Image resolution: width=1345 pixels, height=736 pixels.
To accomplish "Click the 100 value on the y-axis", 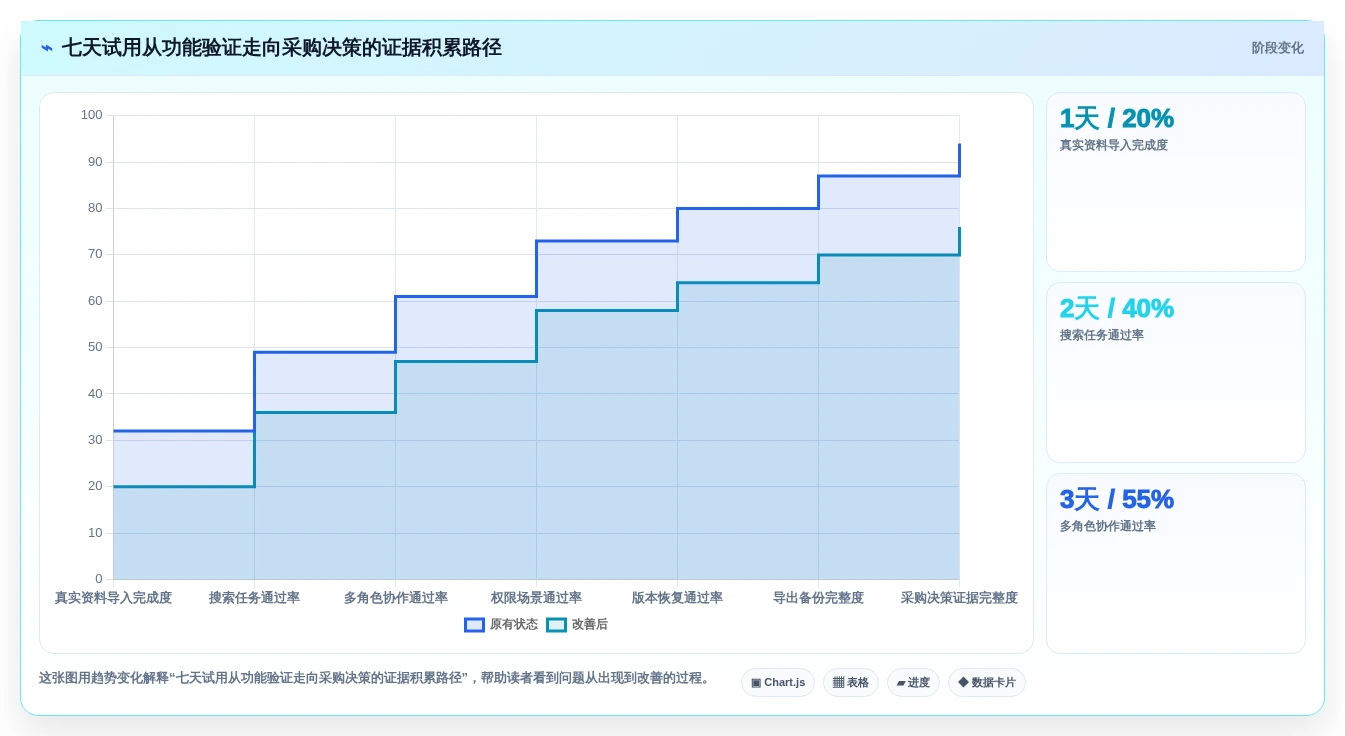I will (x=92, y=115).
